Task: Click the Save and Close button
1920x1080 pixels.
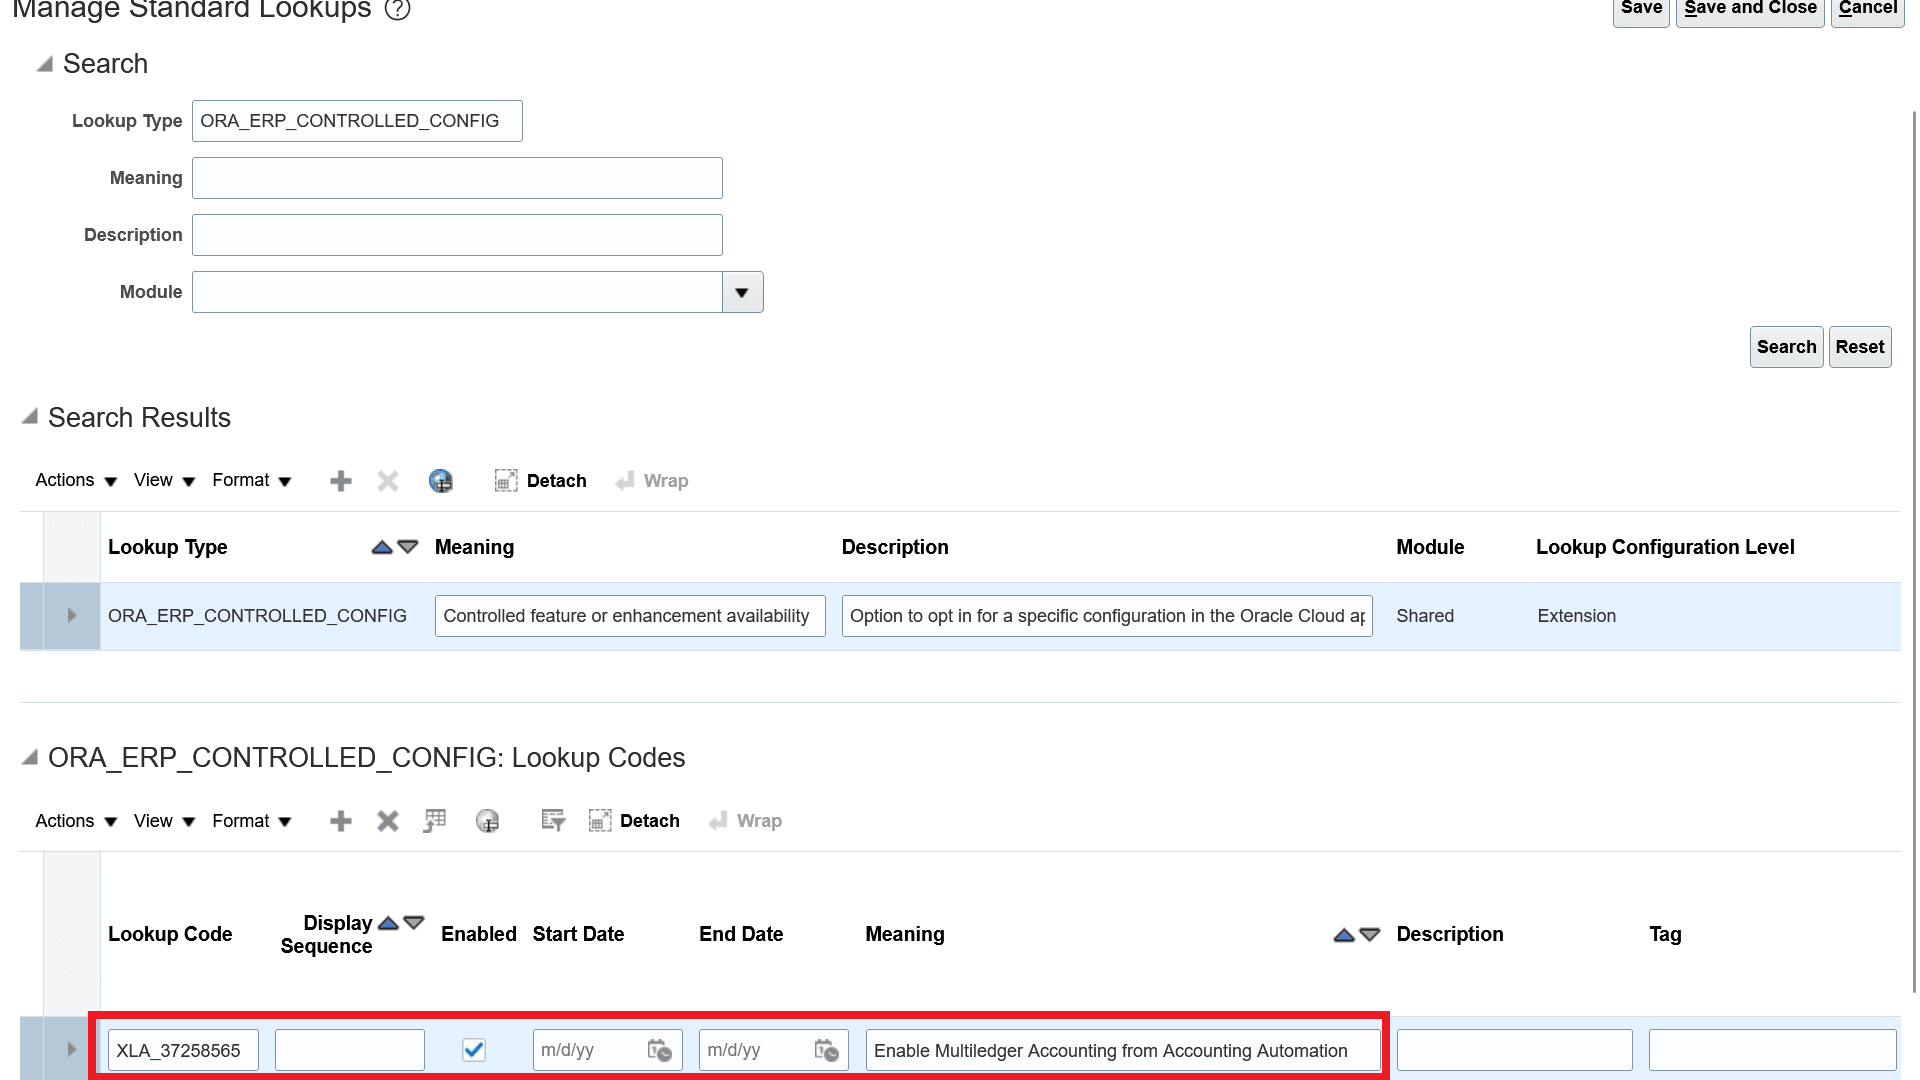Action: coord(1749,10)
